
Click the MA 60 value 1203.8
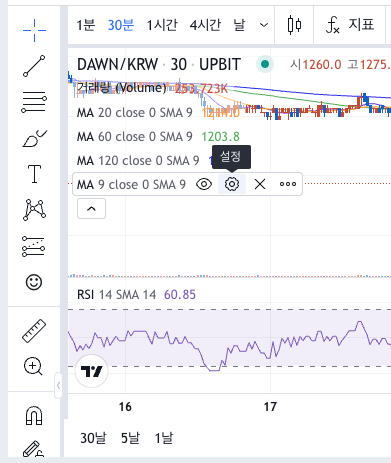(x=220, y=137)
